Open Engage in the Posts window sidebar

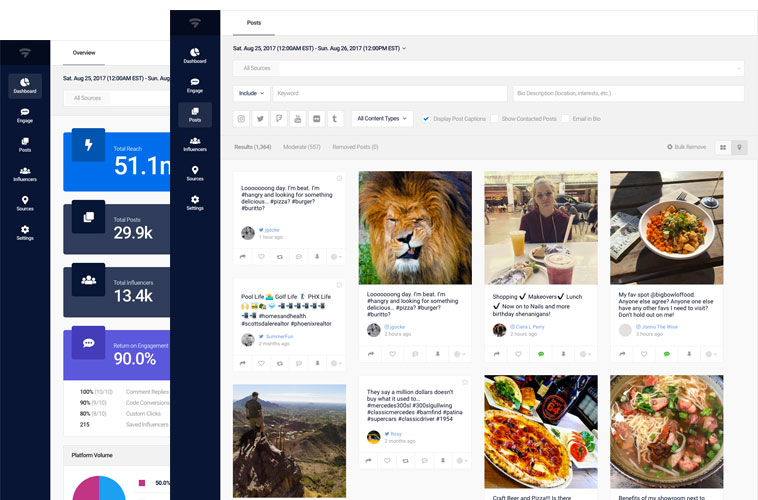point(195,85)
